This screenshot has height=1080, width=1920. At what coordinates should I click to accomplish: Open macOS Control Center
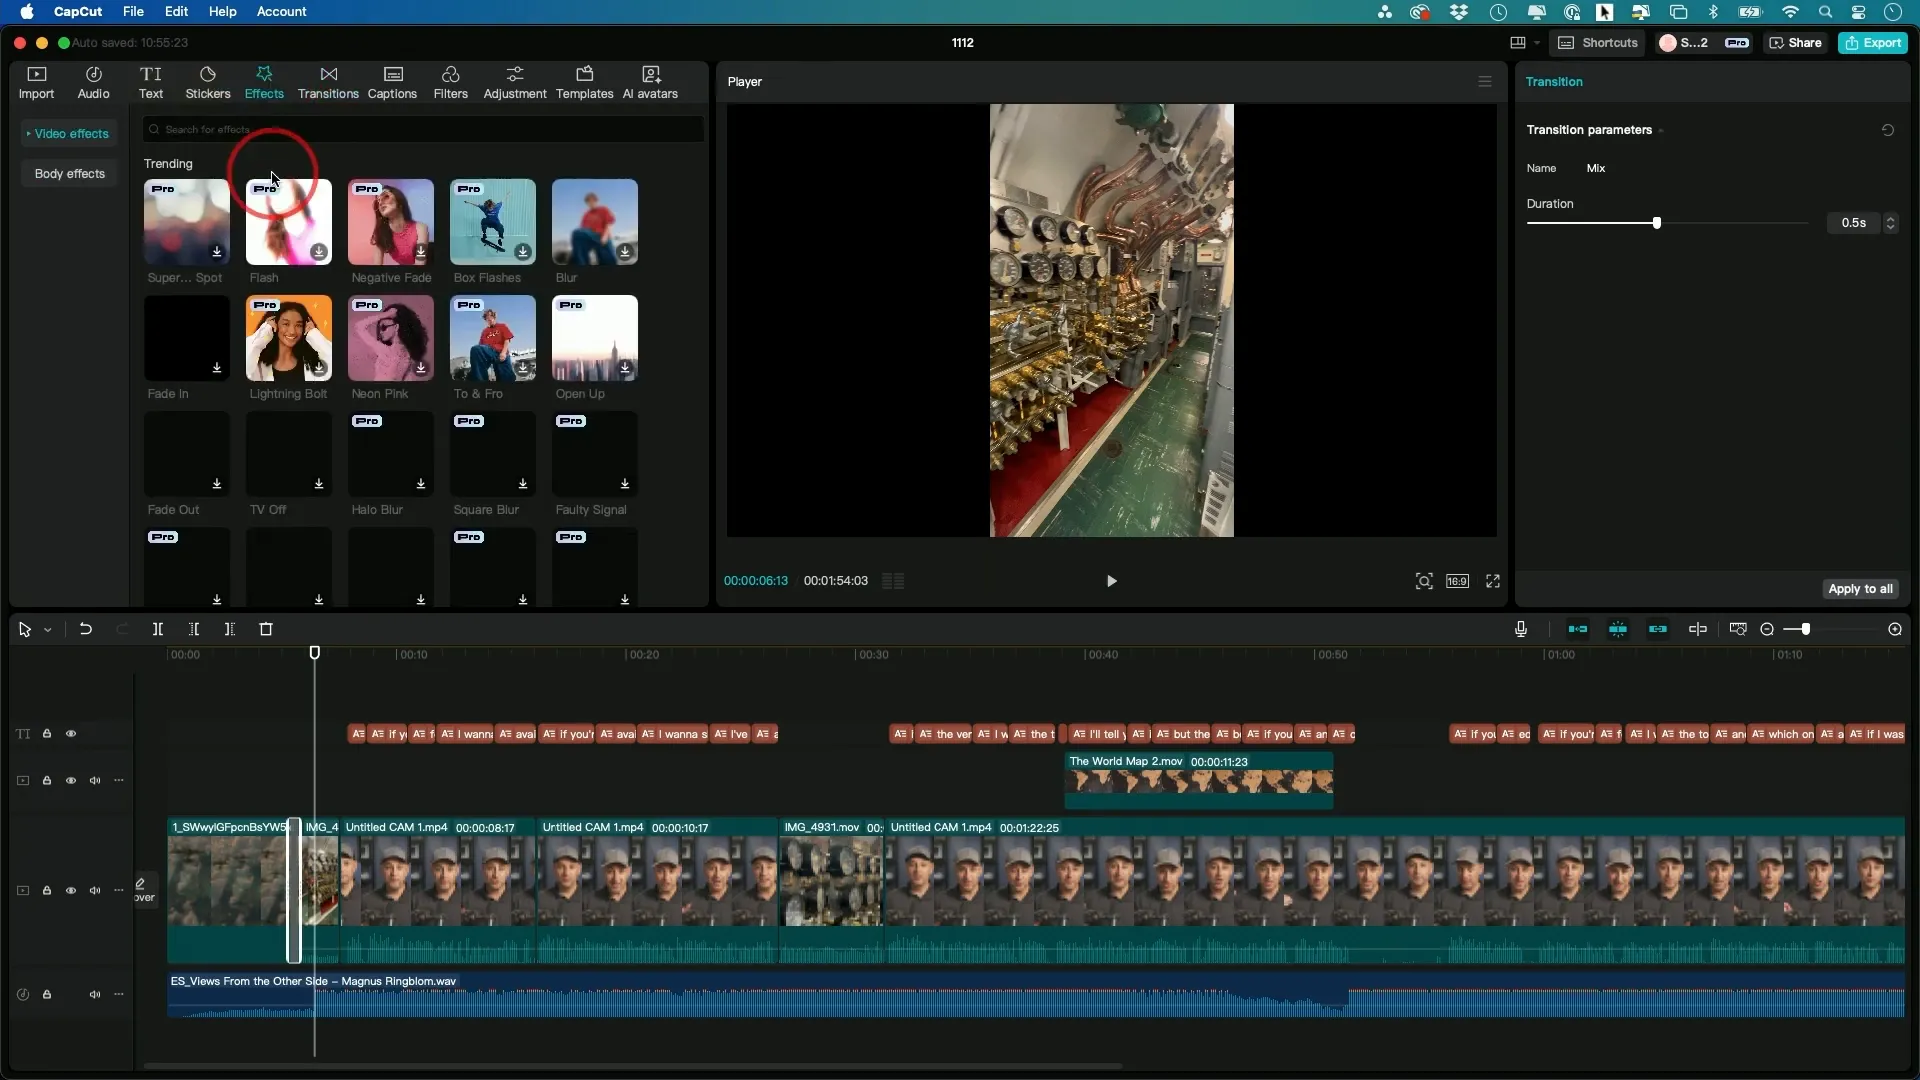pos(1859,12)
